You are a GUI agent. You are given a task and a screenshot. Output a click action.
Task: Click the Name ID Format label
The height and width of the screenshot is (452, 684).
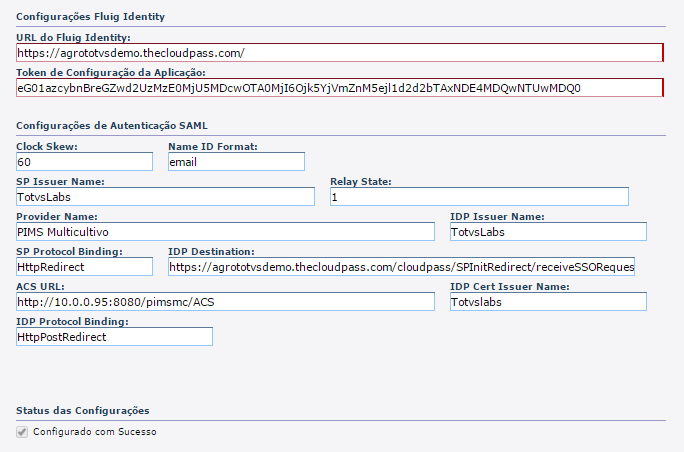(x=213, y=147)
